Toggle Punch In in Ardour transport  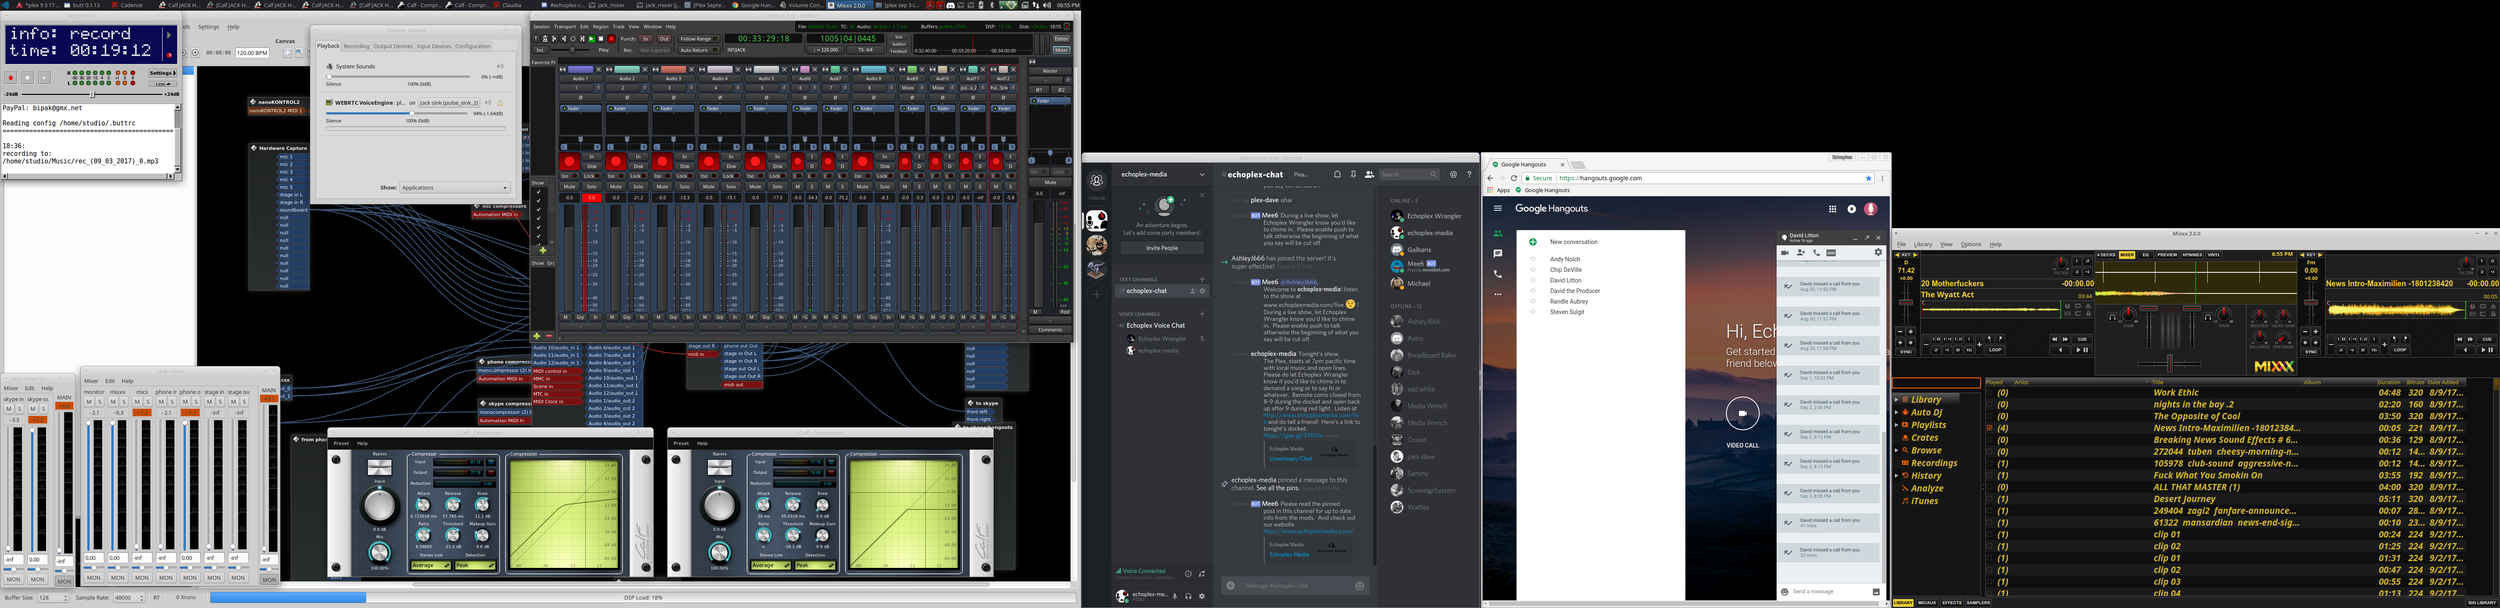(x=645, y=39)
